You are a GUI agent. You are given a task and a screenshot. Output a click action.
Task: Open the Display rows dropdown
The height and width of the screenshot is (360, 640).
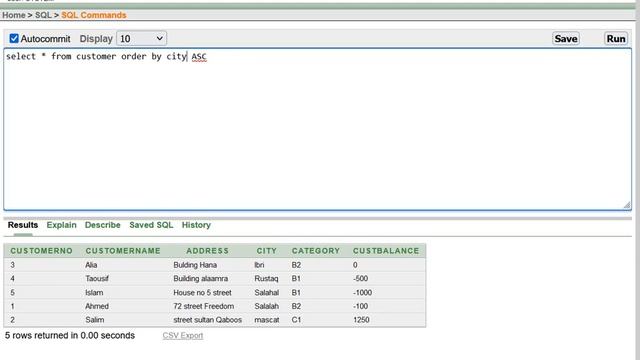click(x=141, y=39)
